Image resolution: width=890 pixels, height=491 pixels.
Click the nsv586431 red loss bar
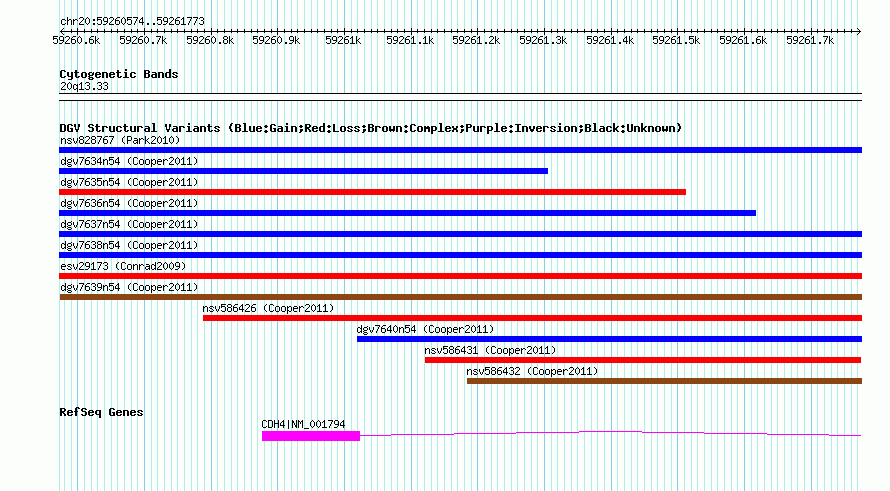(643, 360)
